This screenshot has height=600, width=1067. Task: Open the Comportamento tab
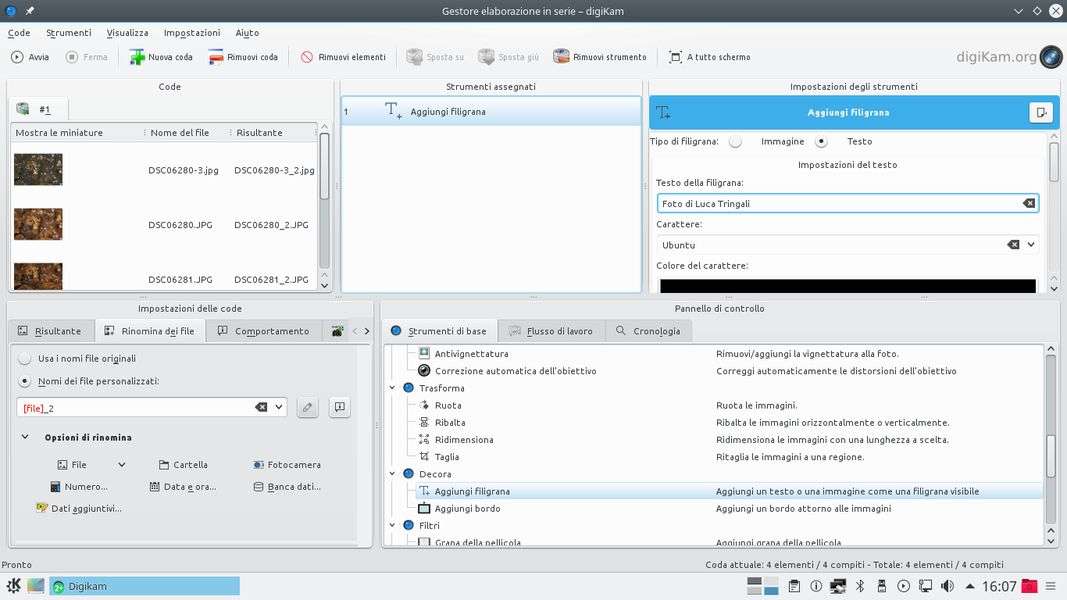263,331
